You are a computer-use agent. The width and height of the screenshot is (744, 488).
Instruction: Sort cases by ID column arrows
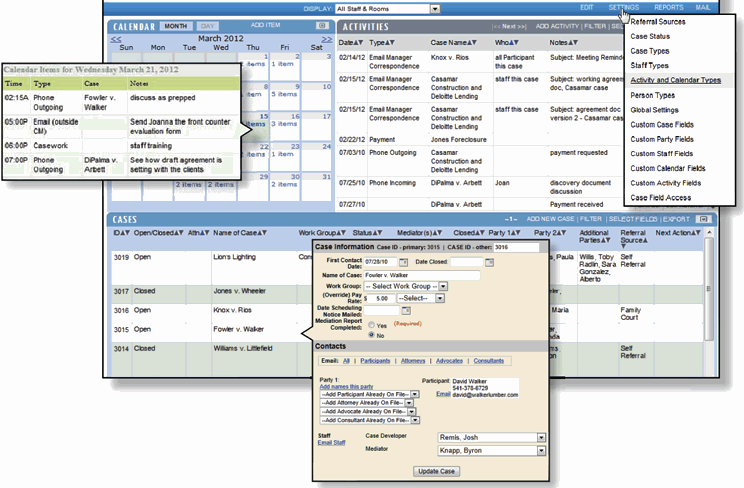(125, 233)
